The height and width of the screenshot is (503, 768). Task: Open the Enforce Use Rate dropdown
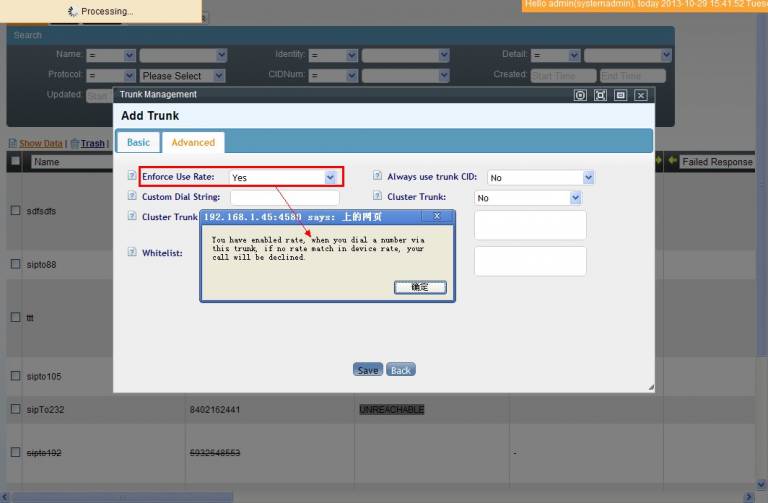284,177
